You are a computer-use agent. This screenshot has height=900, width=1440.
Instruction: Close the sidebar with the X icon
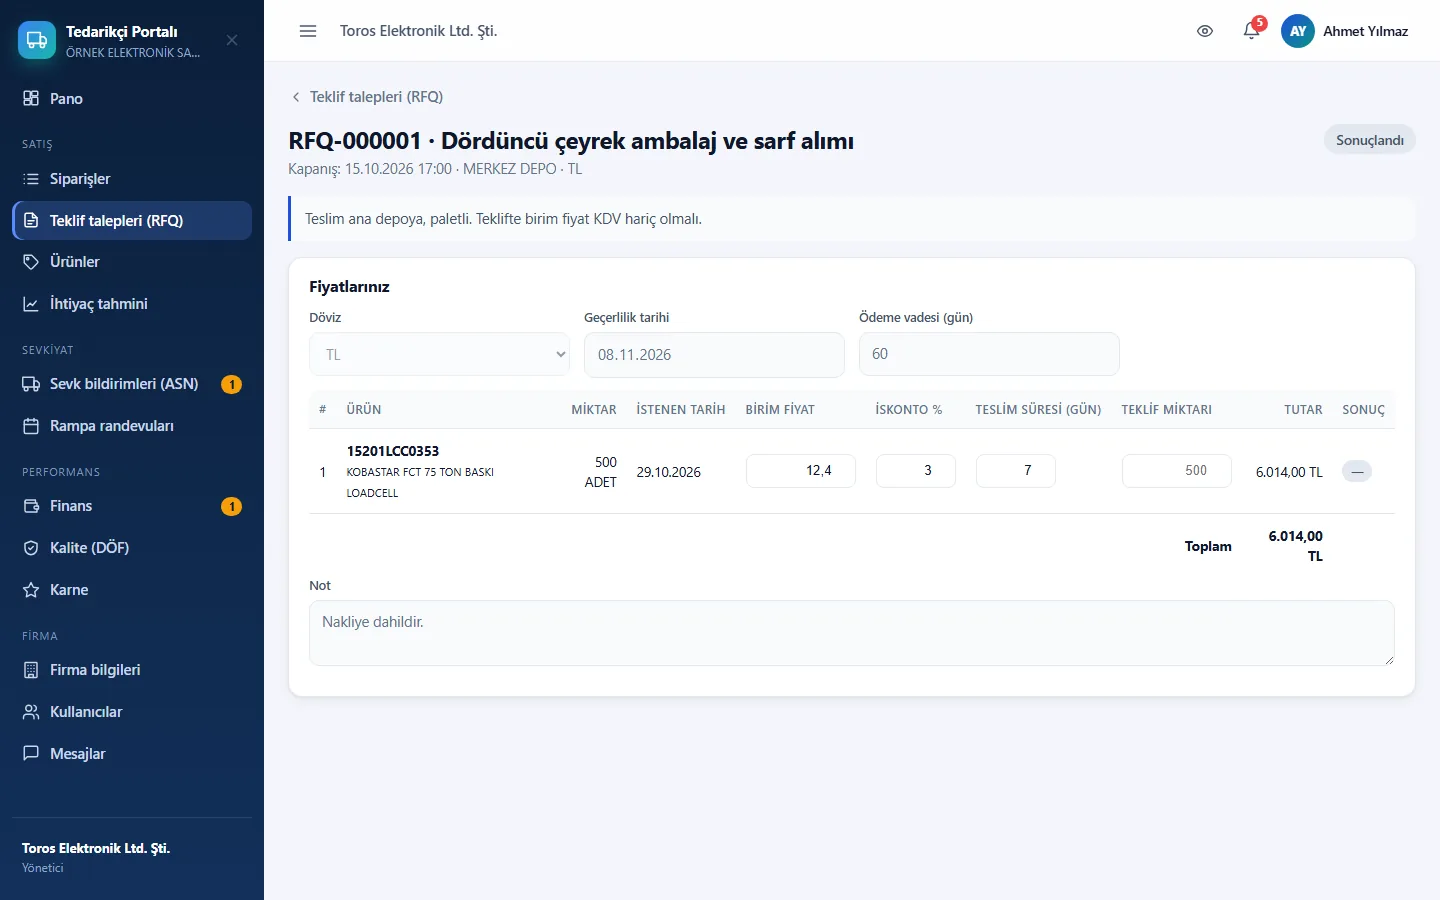(x=232, y=40)
